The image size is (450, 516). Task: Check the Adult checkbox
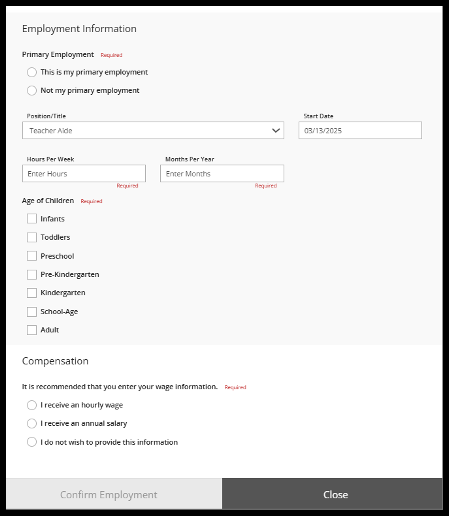pos(32,330)
